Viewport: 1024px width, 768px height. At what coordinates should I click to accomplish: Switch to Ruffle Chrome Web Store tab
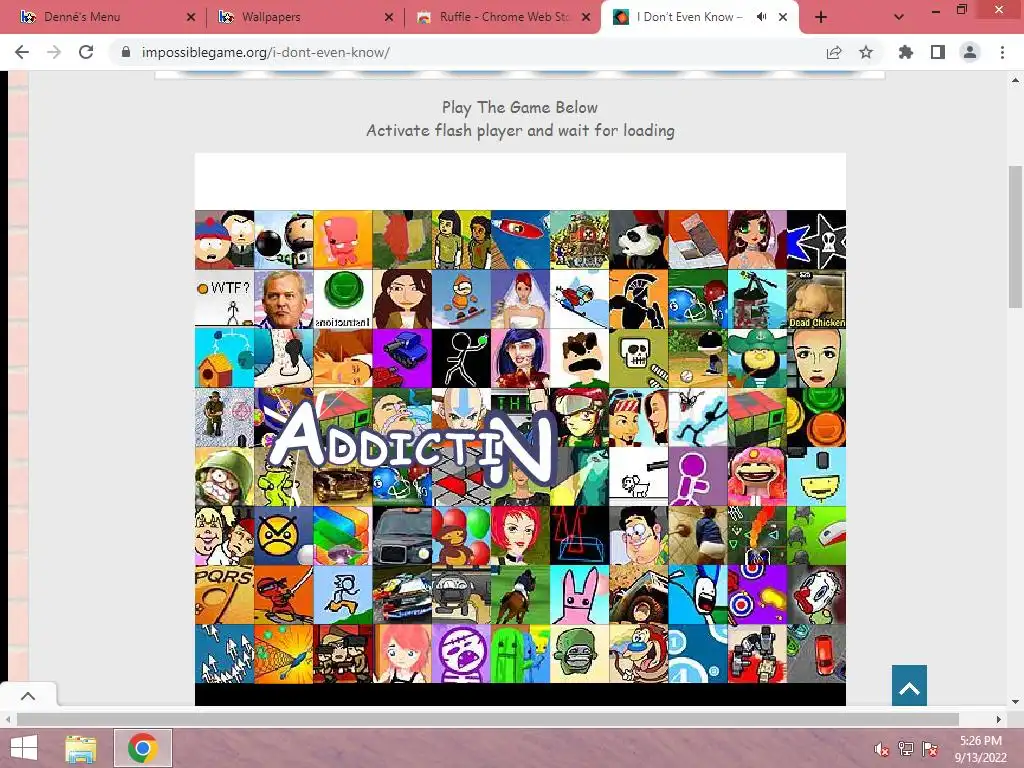pyautogui.click(x=502, y=17)
